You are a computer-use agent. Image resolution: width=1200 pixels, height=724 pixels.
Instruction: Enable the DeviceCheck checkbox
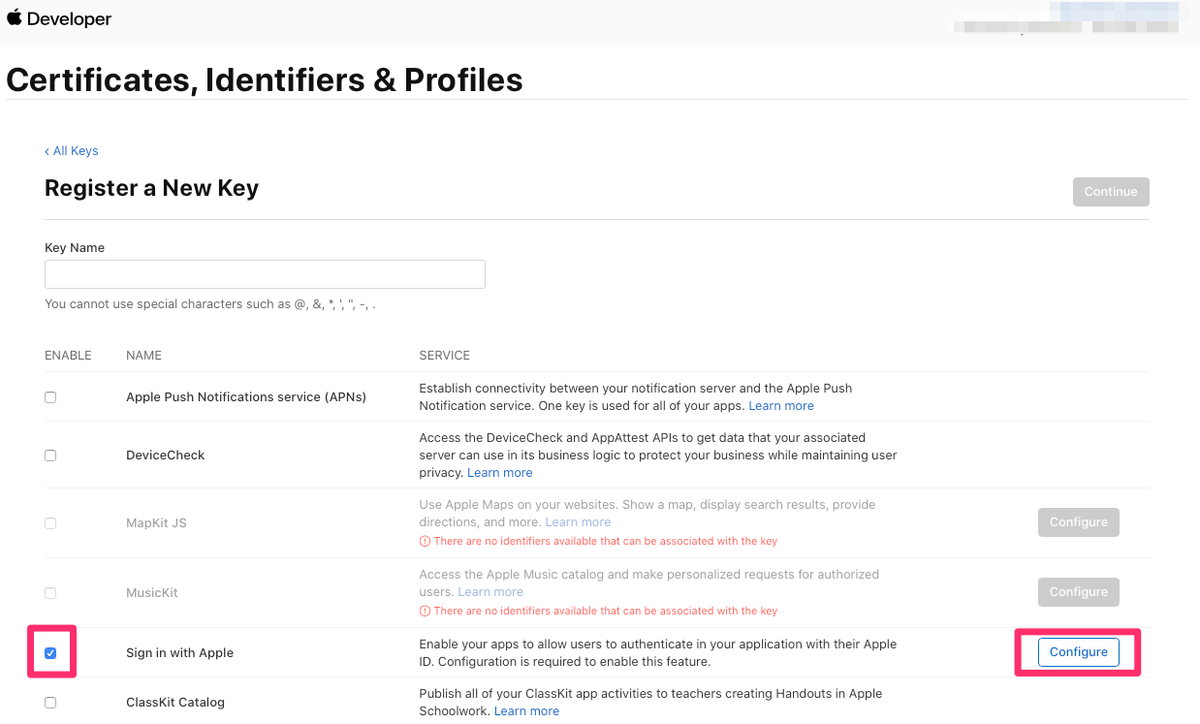(x=51, y=455)
